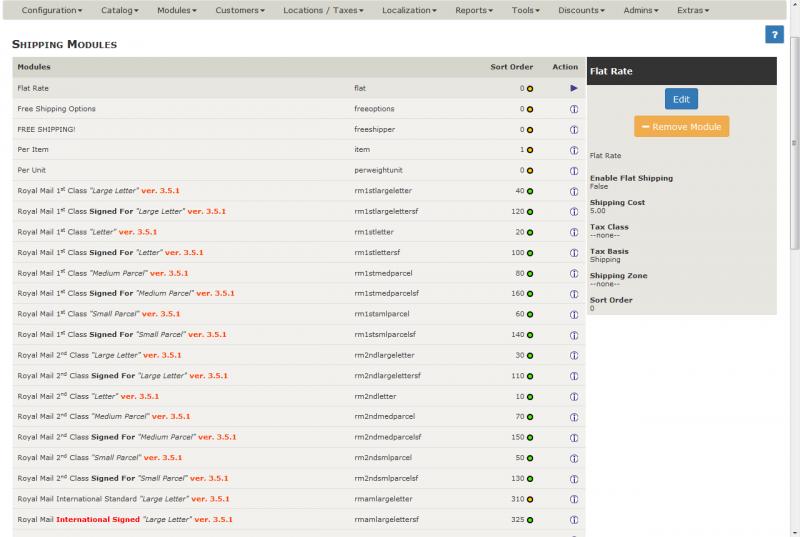This screenshot has width=800, height=537.
Task: Open the Admins menu
Action: point(641,10)
